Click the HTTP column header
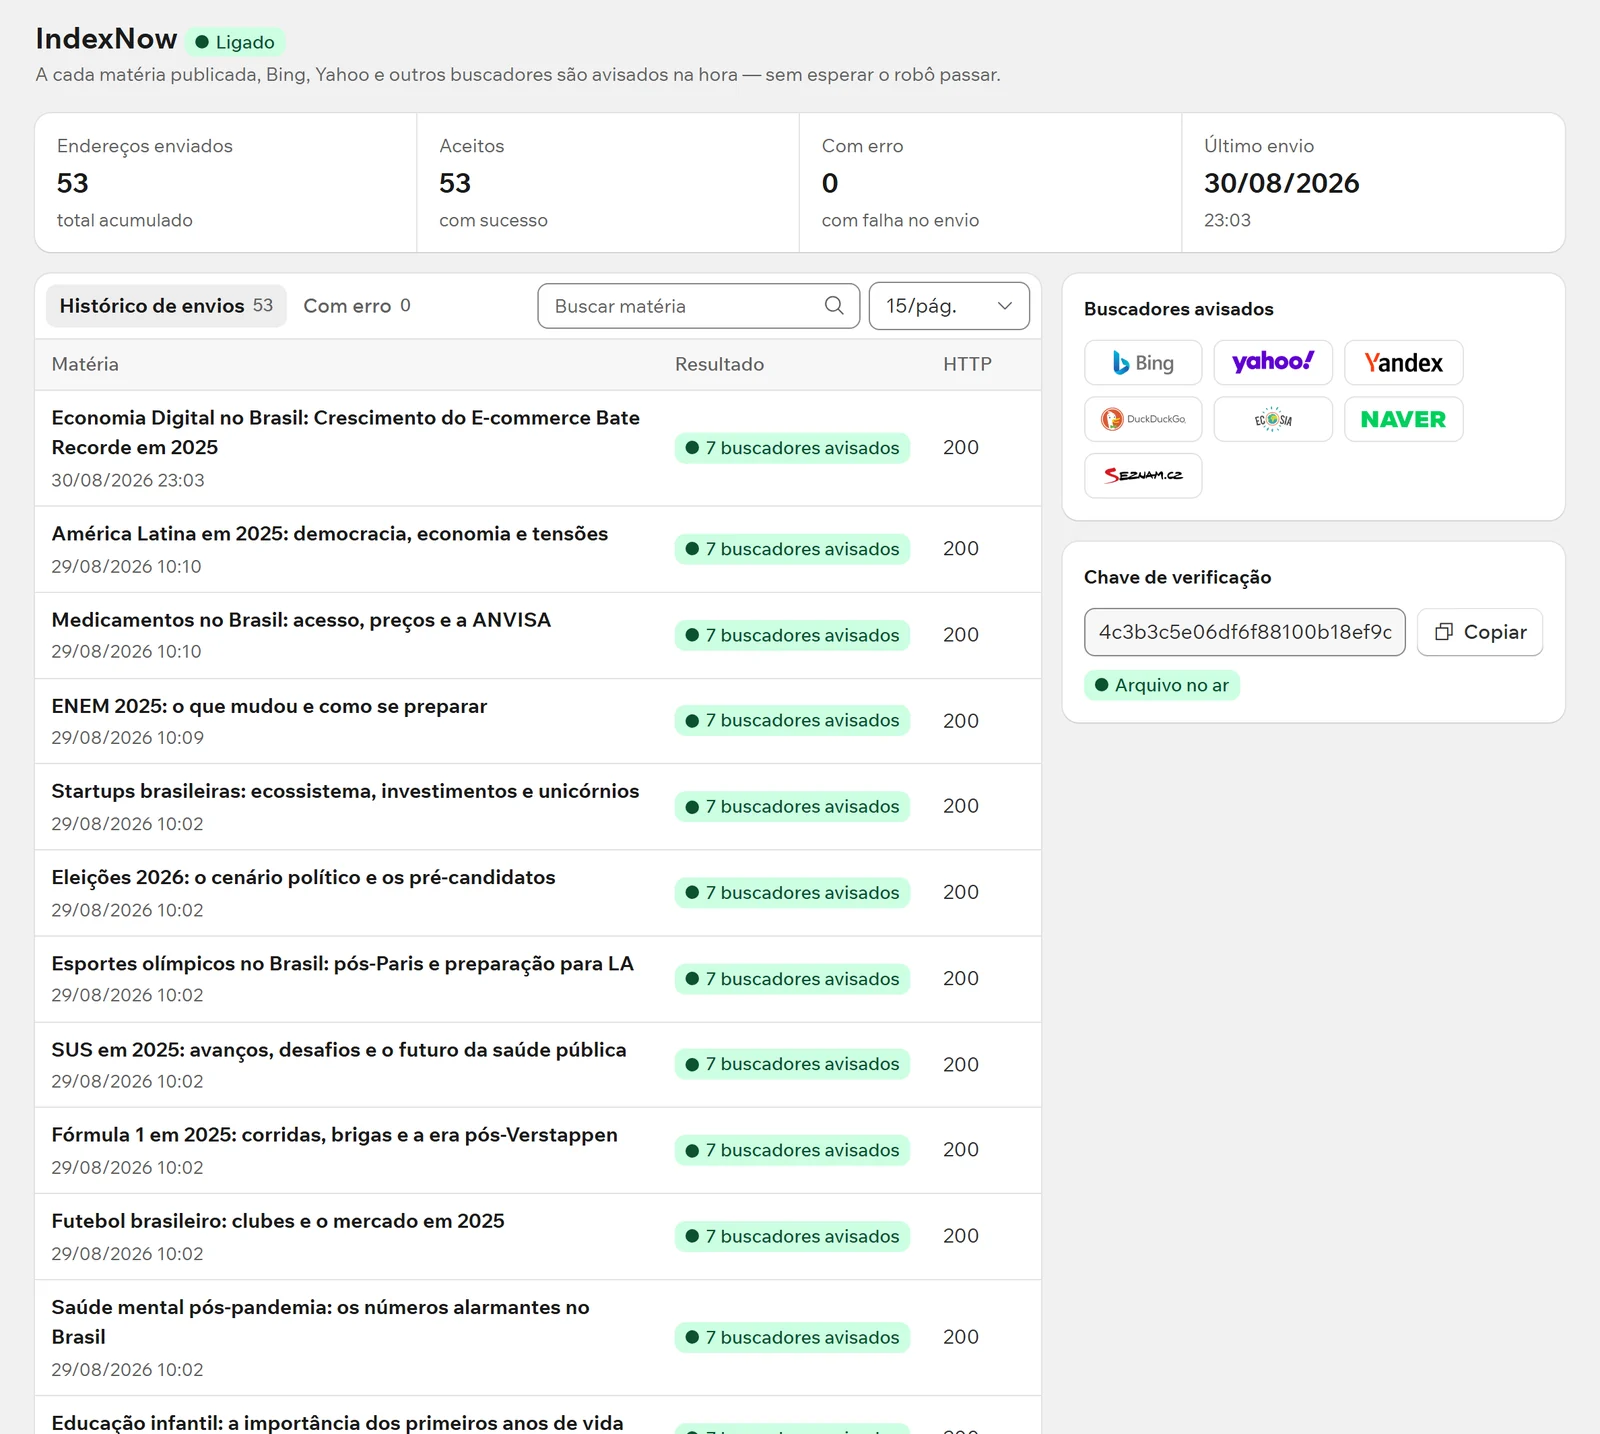The height and width of the screenshot is (1434, 1600). coord(967,364)
